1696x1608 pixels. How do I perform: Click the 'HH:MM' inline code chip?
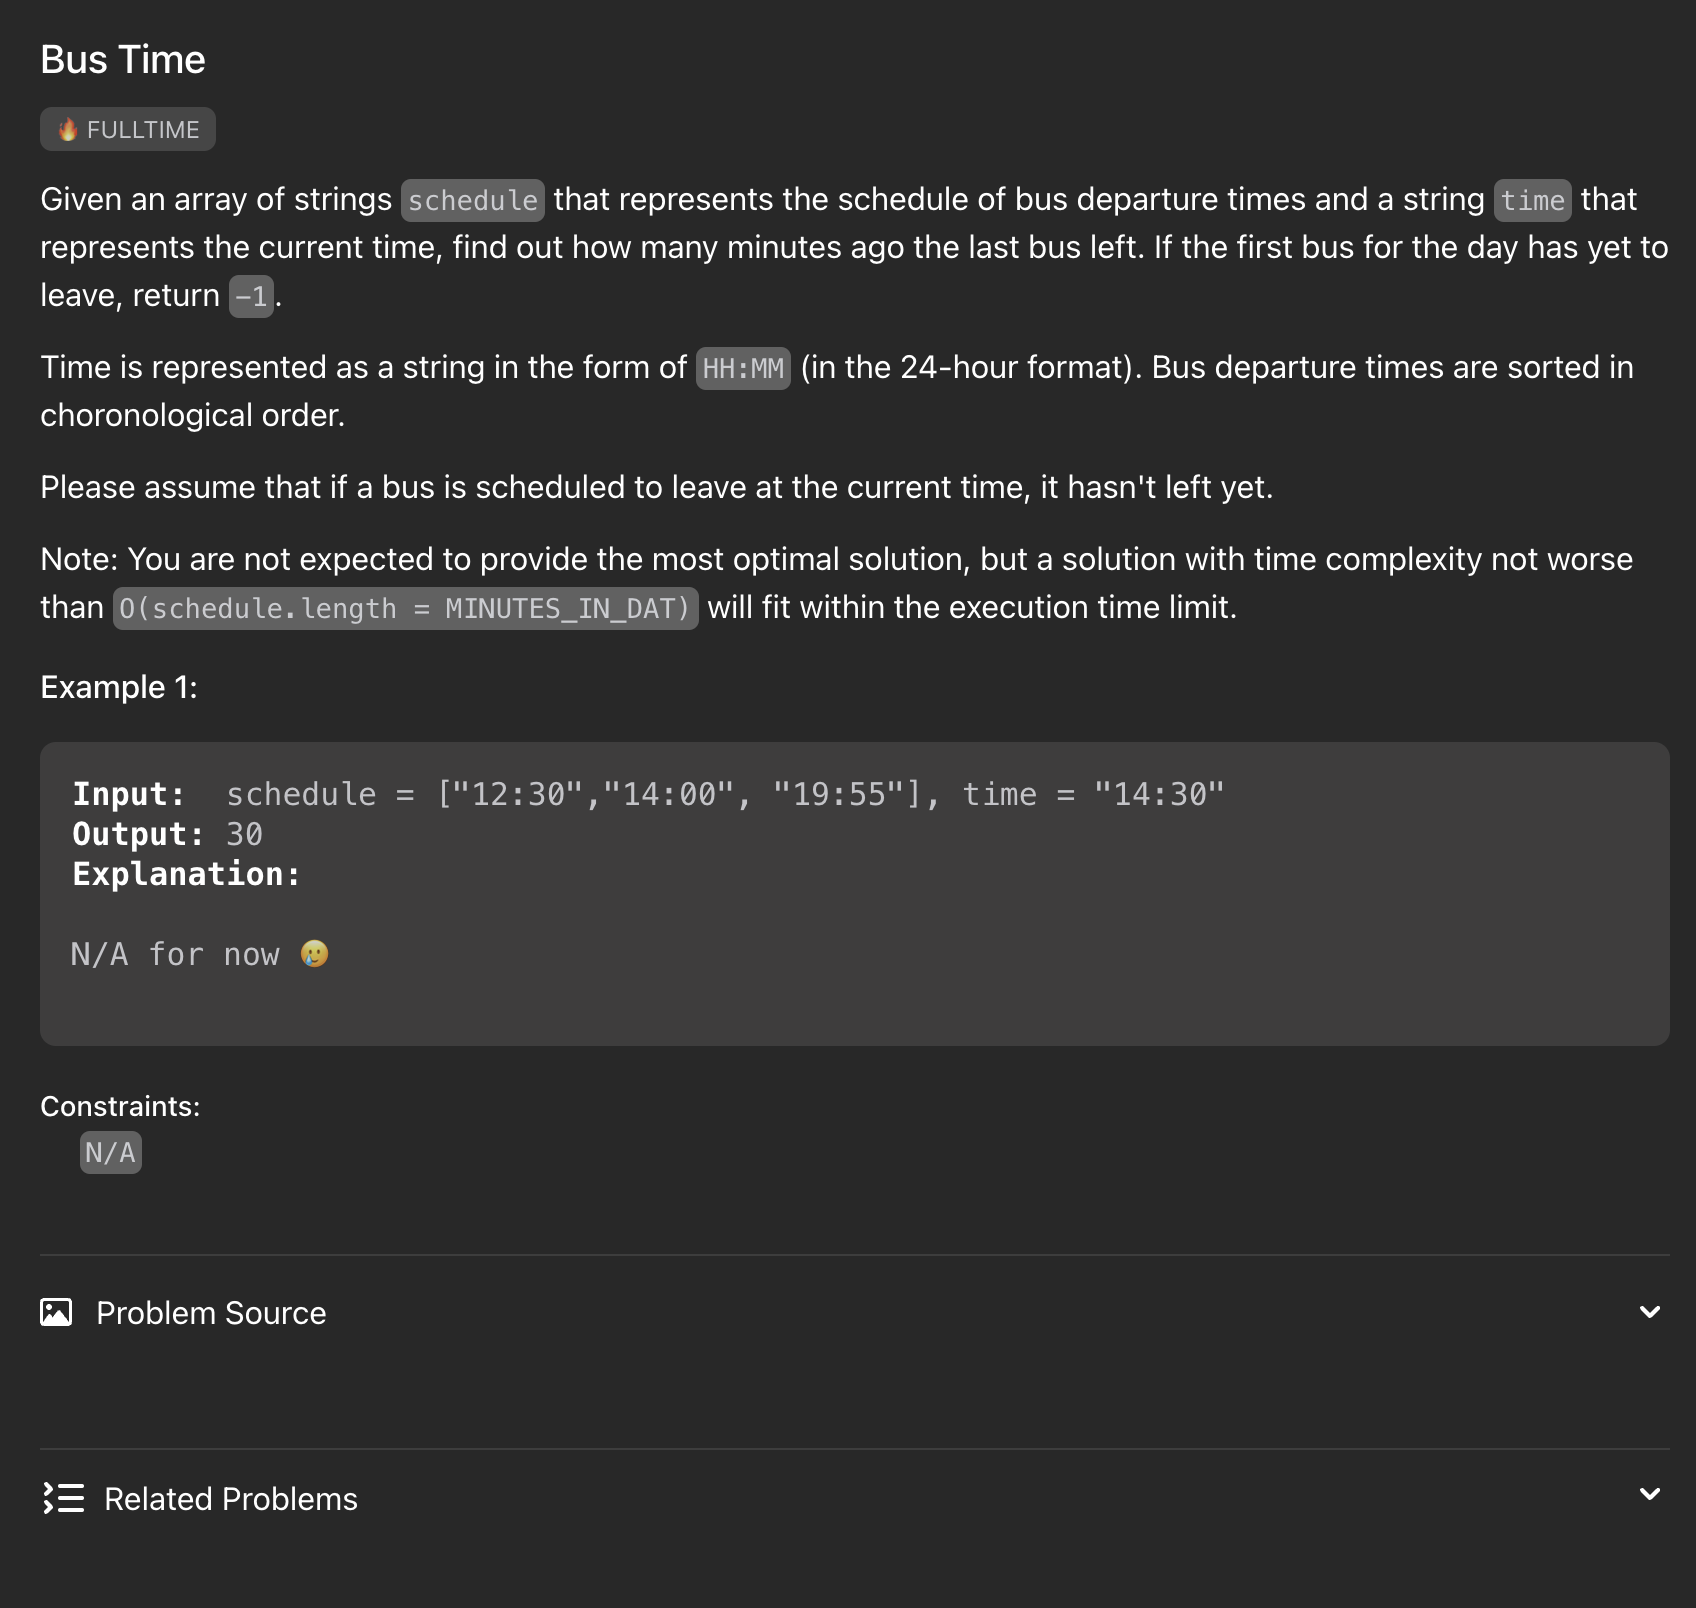[x=743, y=368]
